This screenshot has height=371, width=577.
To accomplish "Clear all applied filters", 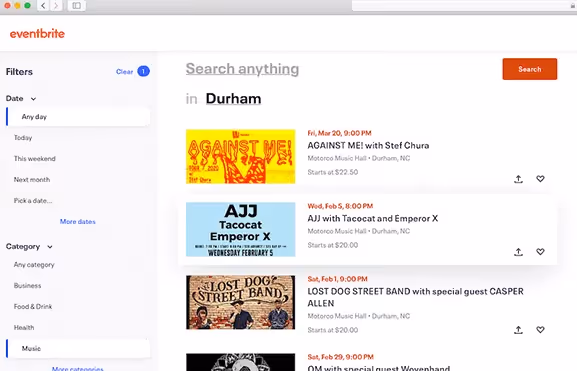I will pyautogui.click(x=124, y=71).
